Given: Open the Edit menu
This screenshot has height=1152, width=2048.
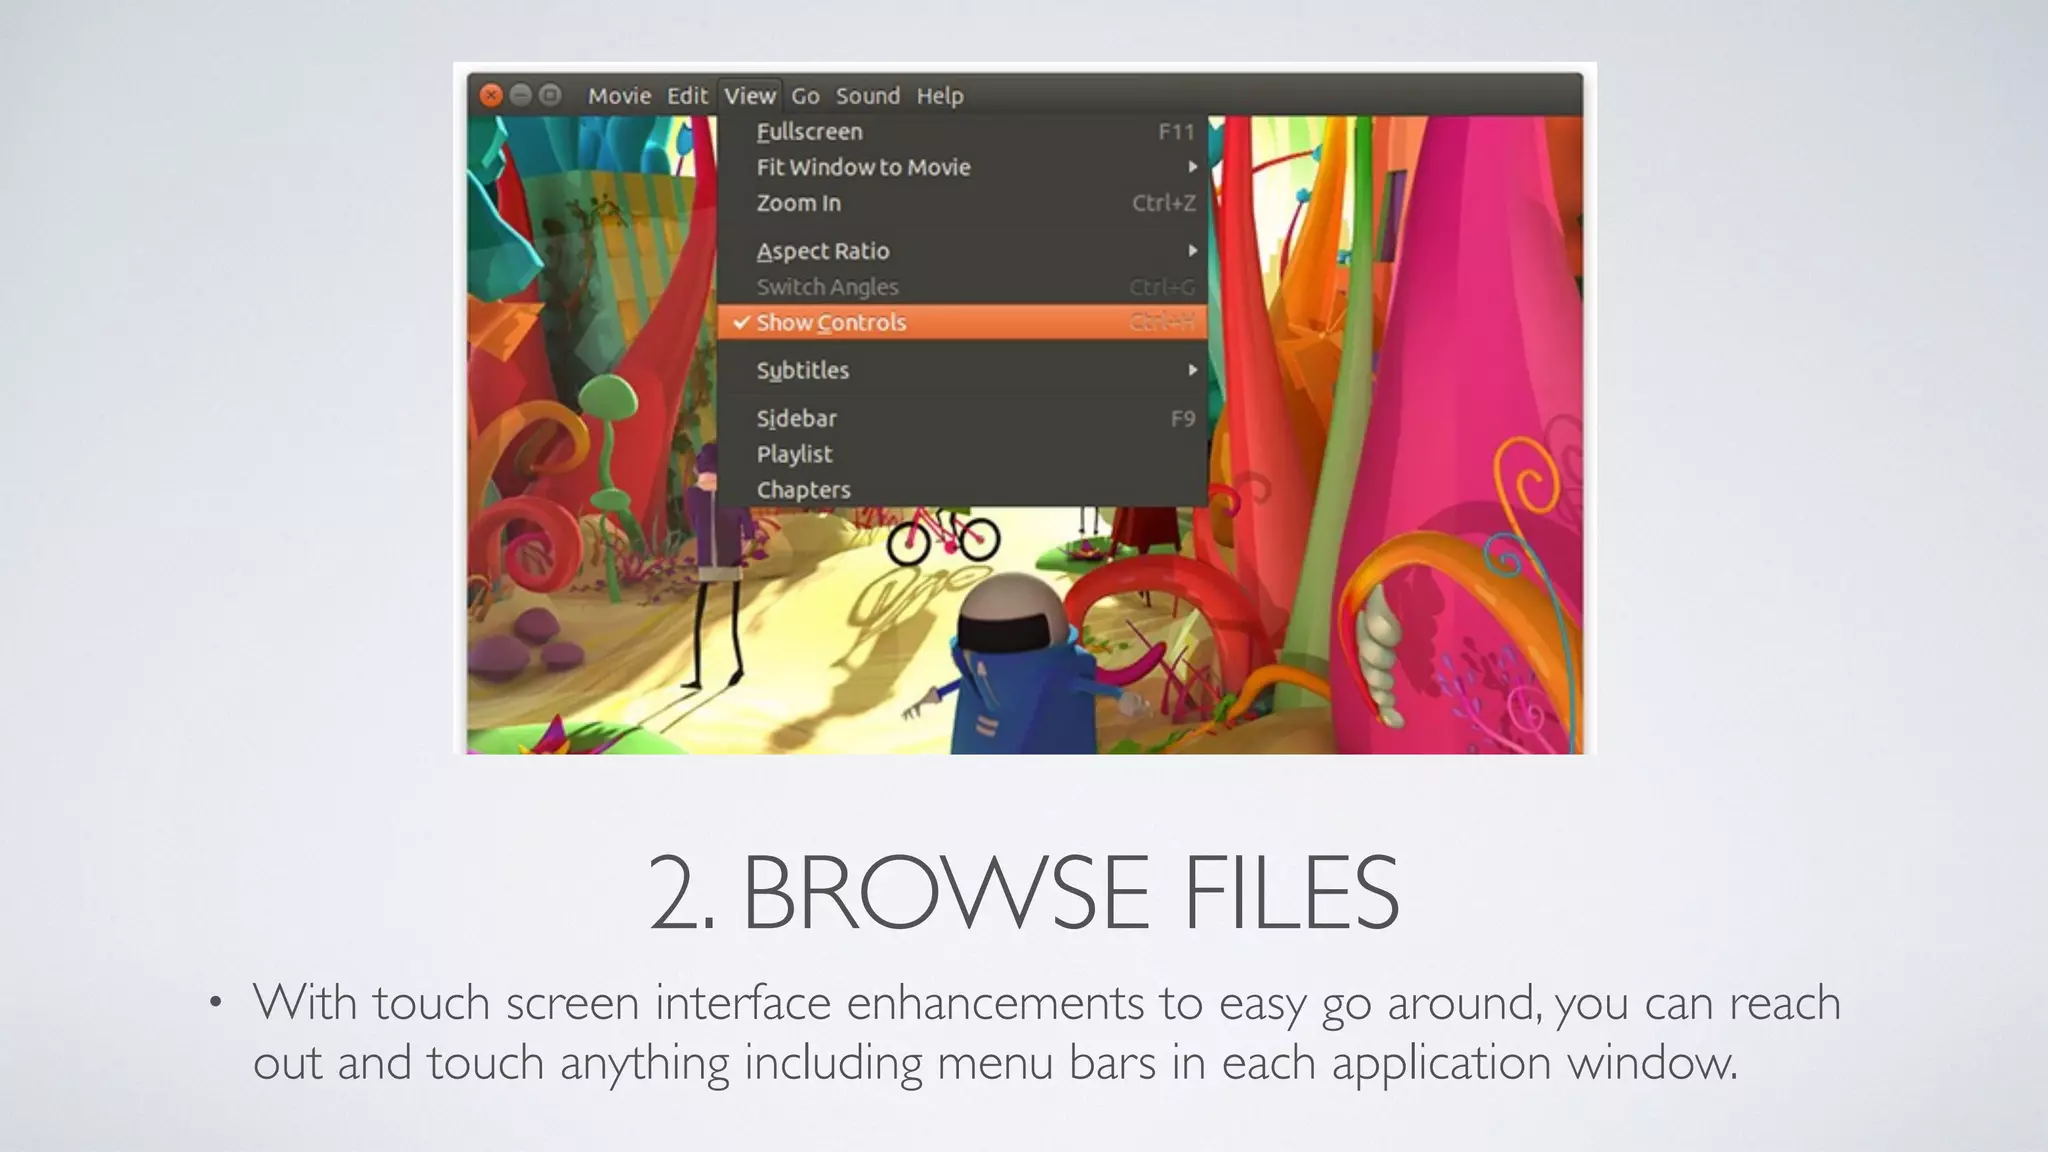Looking at the screenshot, I should point(687,96).
